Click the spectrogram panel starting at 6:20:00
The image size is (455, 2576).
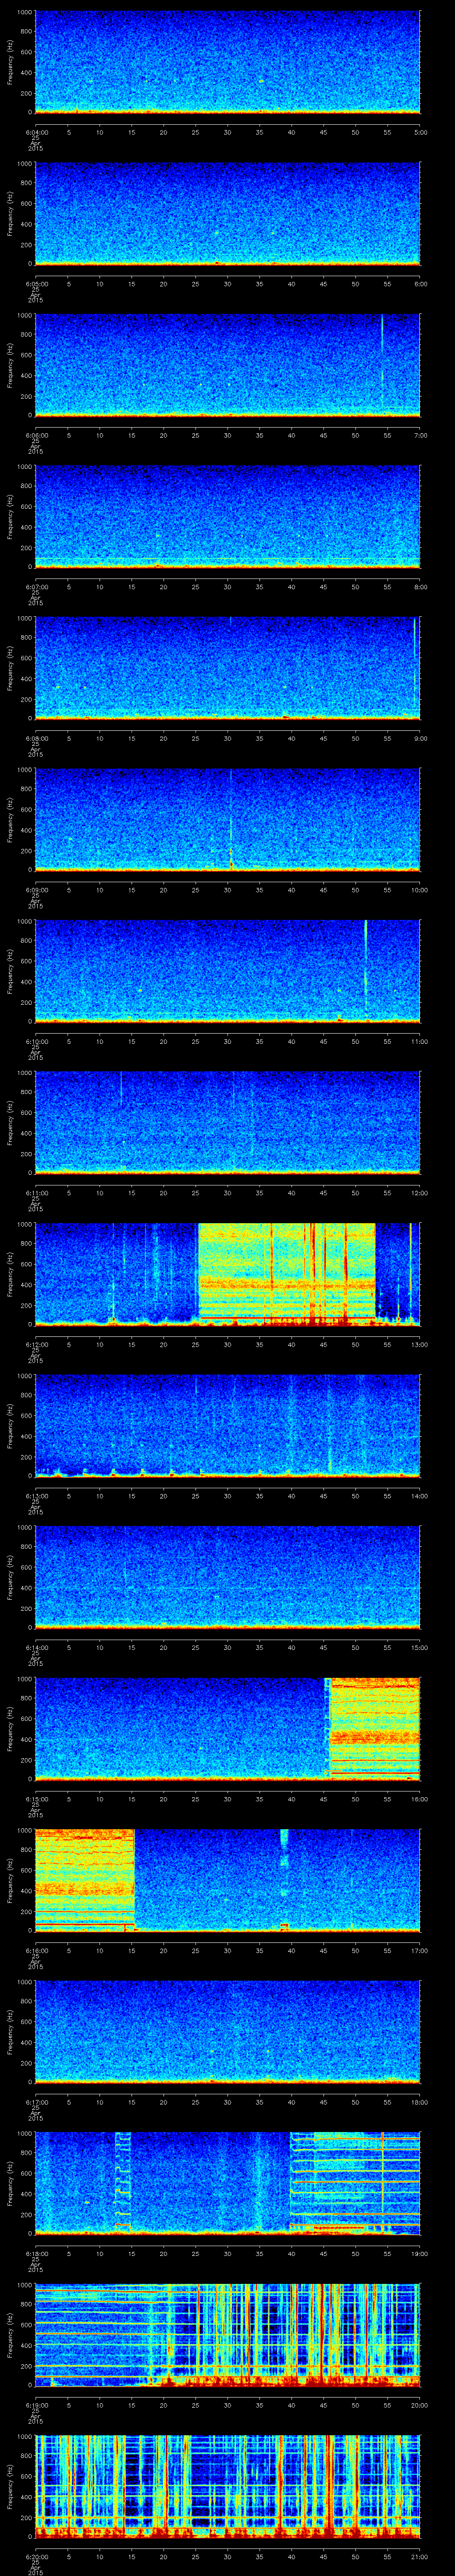coord(228,2487)
